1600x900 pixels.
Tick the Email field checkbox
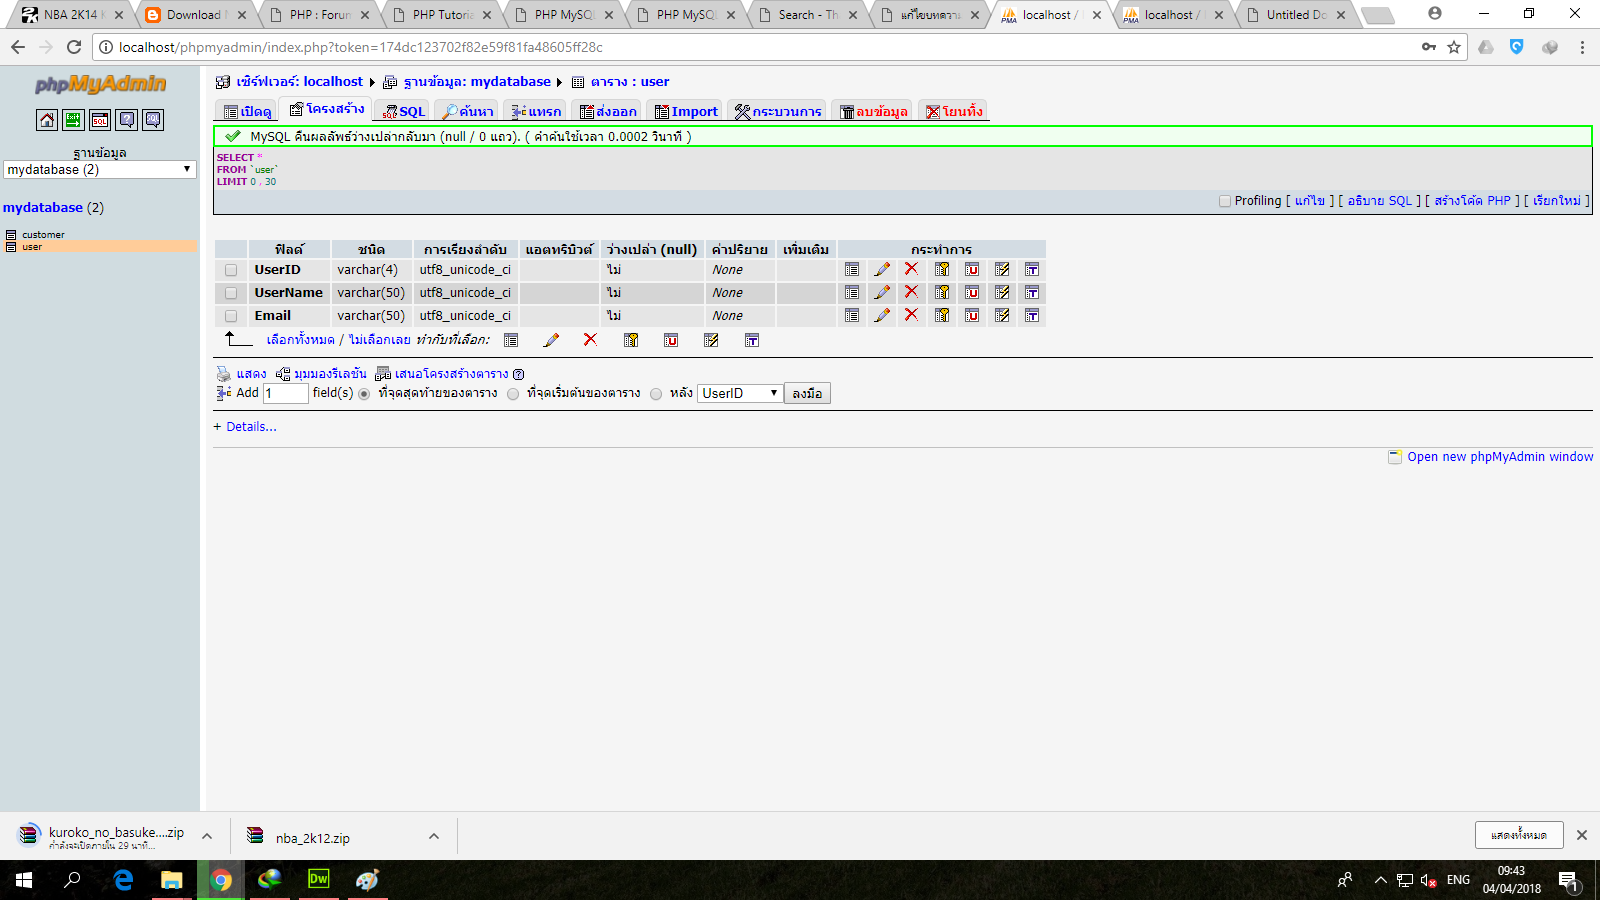[x=231, y=316]
